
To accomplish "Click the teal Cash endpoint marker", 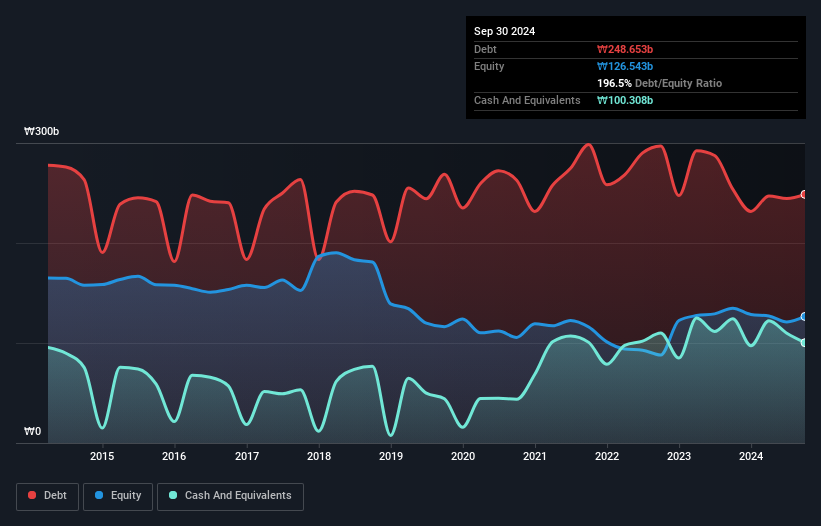I will [x=804, y=343].
